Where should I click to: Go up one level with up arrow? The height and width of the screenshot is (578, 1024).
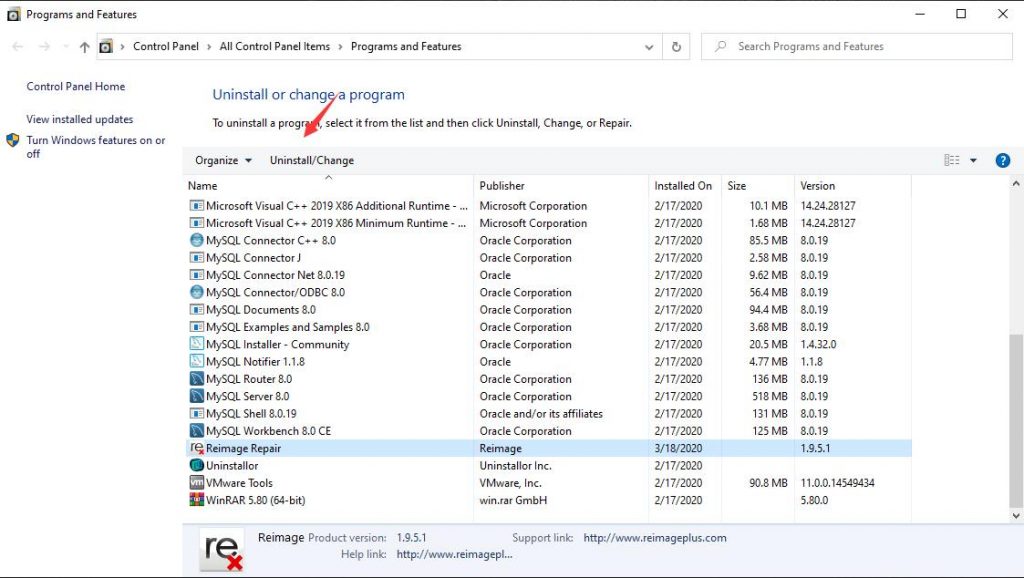pos(84,47)
